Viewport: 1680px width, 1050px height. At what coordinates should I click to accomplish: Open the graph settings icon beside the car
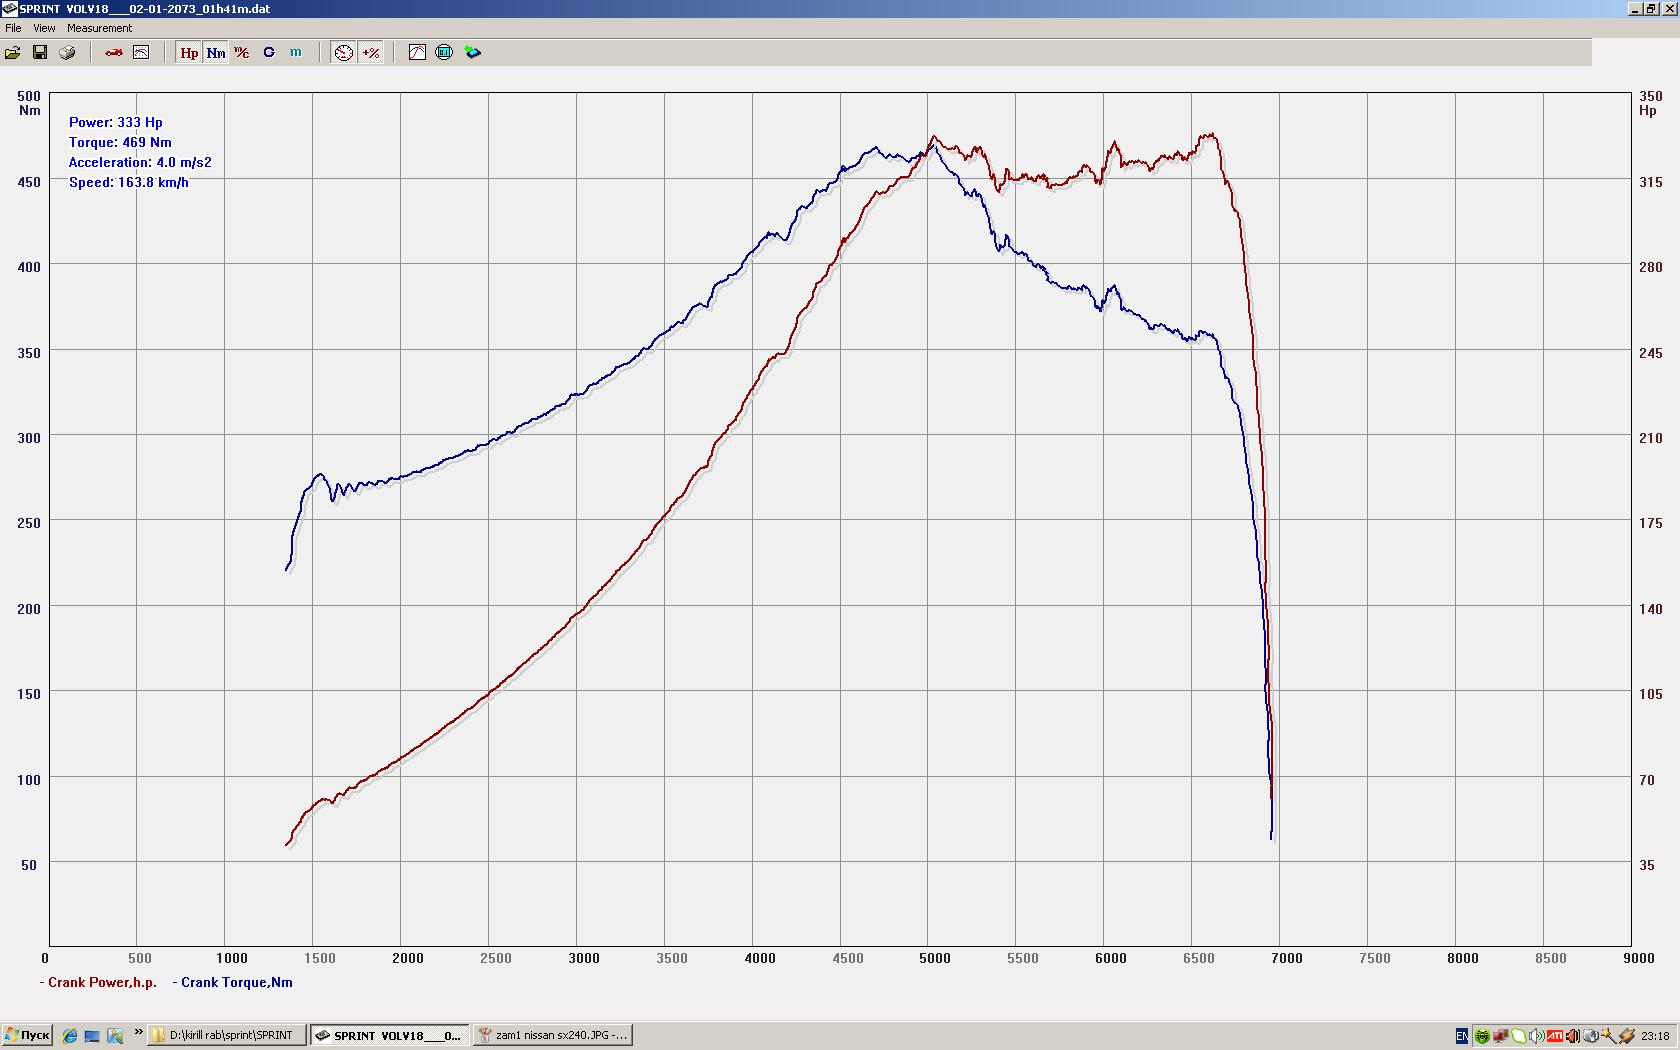pos(141,52)
